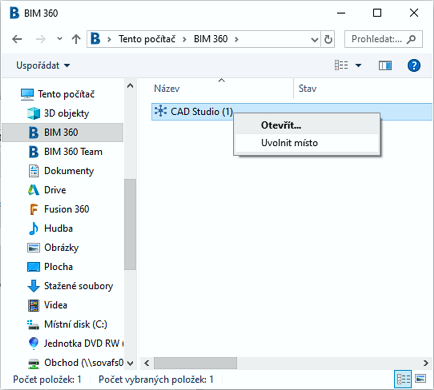This screenshot has height=390, width=434.
Task: Change view with the view icon
Action: coord(341,65)
